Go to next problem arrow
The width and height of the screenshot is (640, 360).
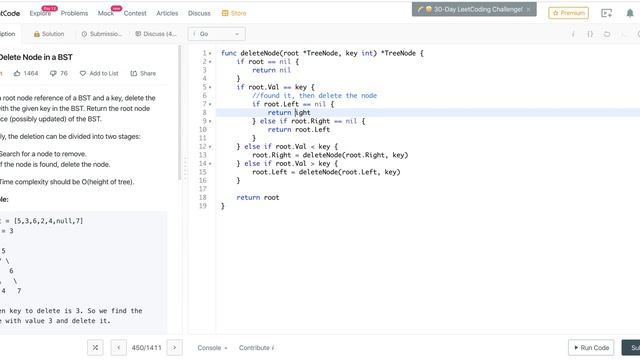click(x=175, y=348)
